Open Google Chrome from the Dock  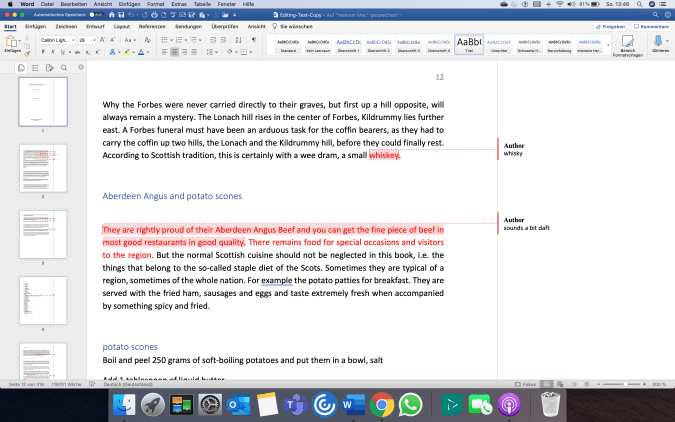[380, 405]
